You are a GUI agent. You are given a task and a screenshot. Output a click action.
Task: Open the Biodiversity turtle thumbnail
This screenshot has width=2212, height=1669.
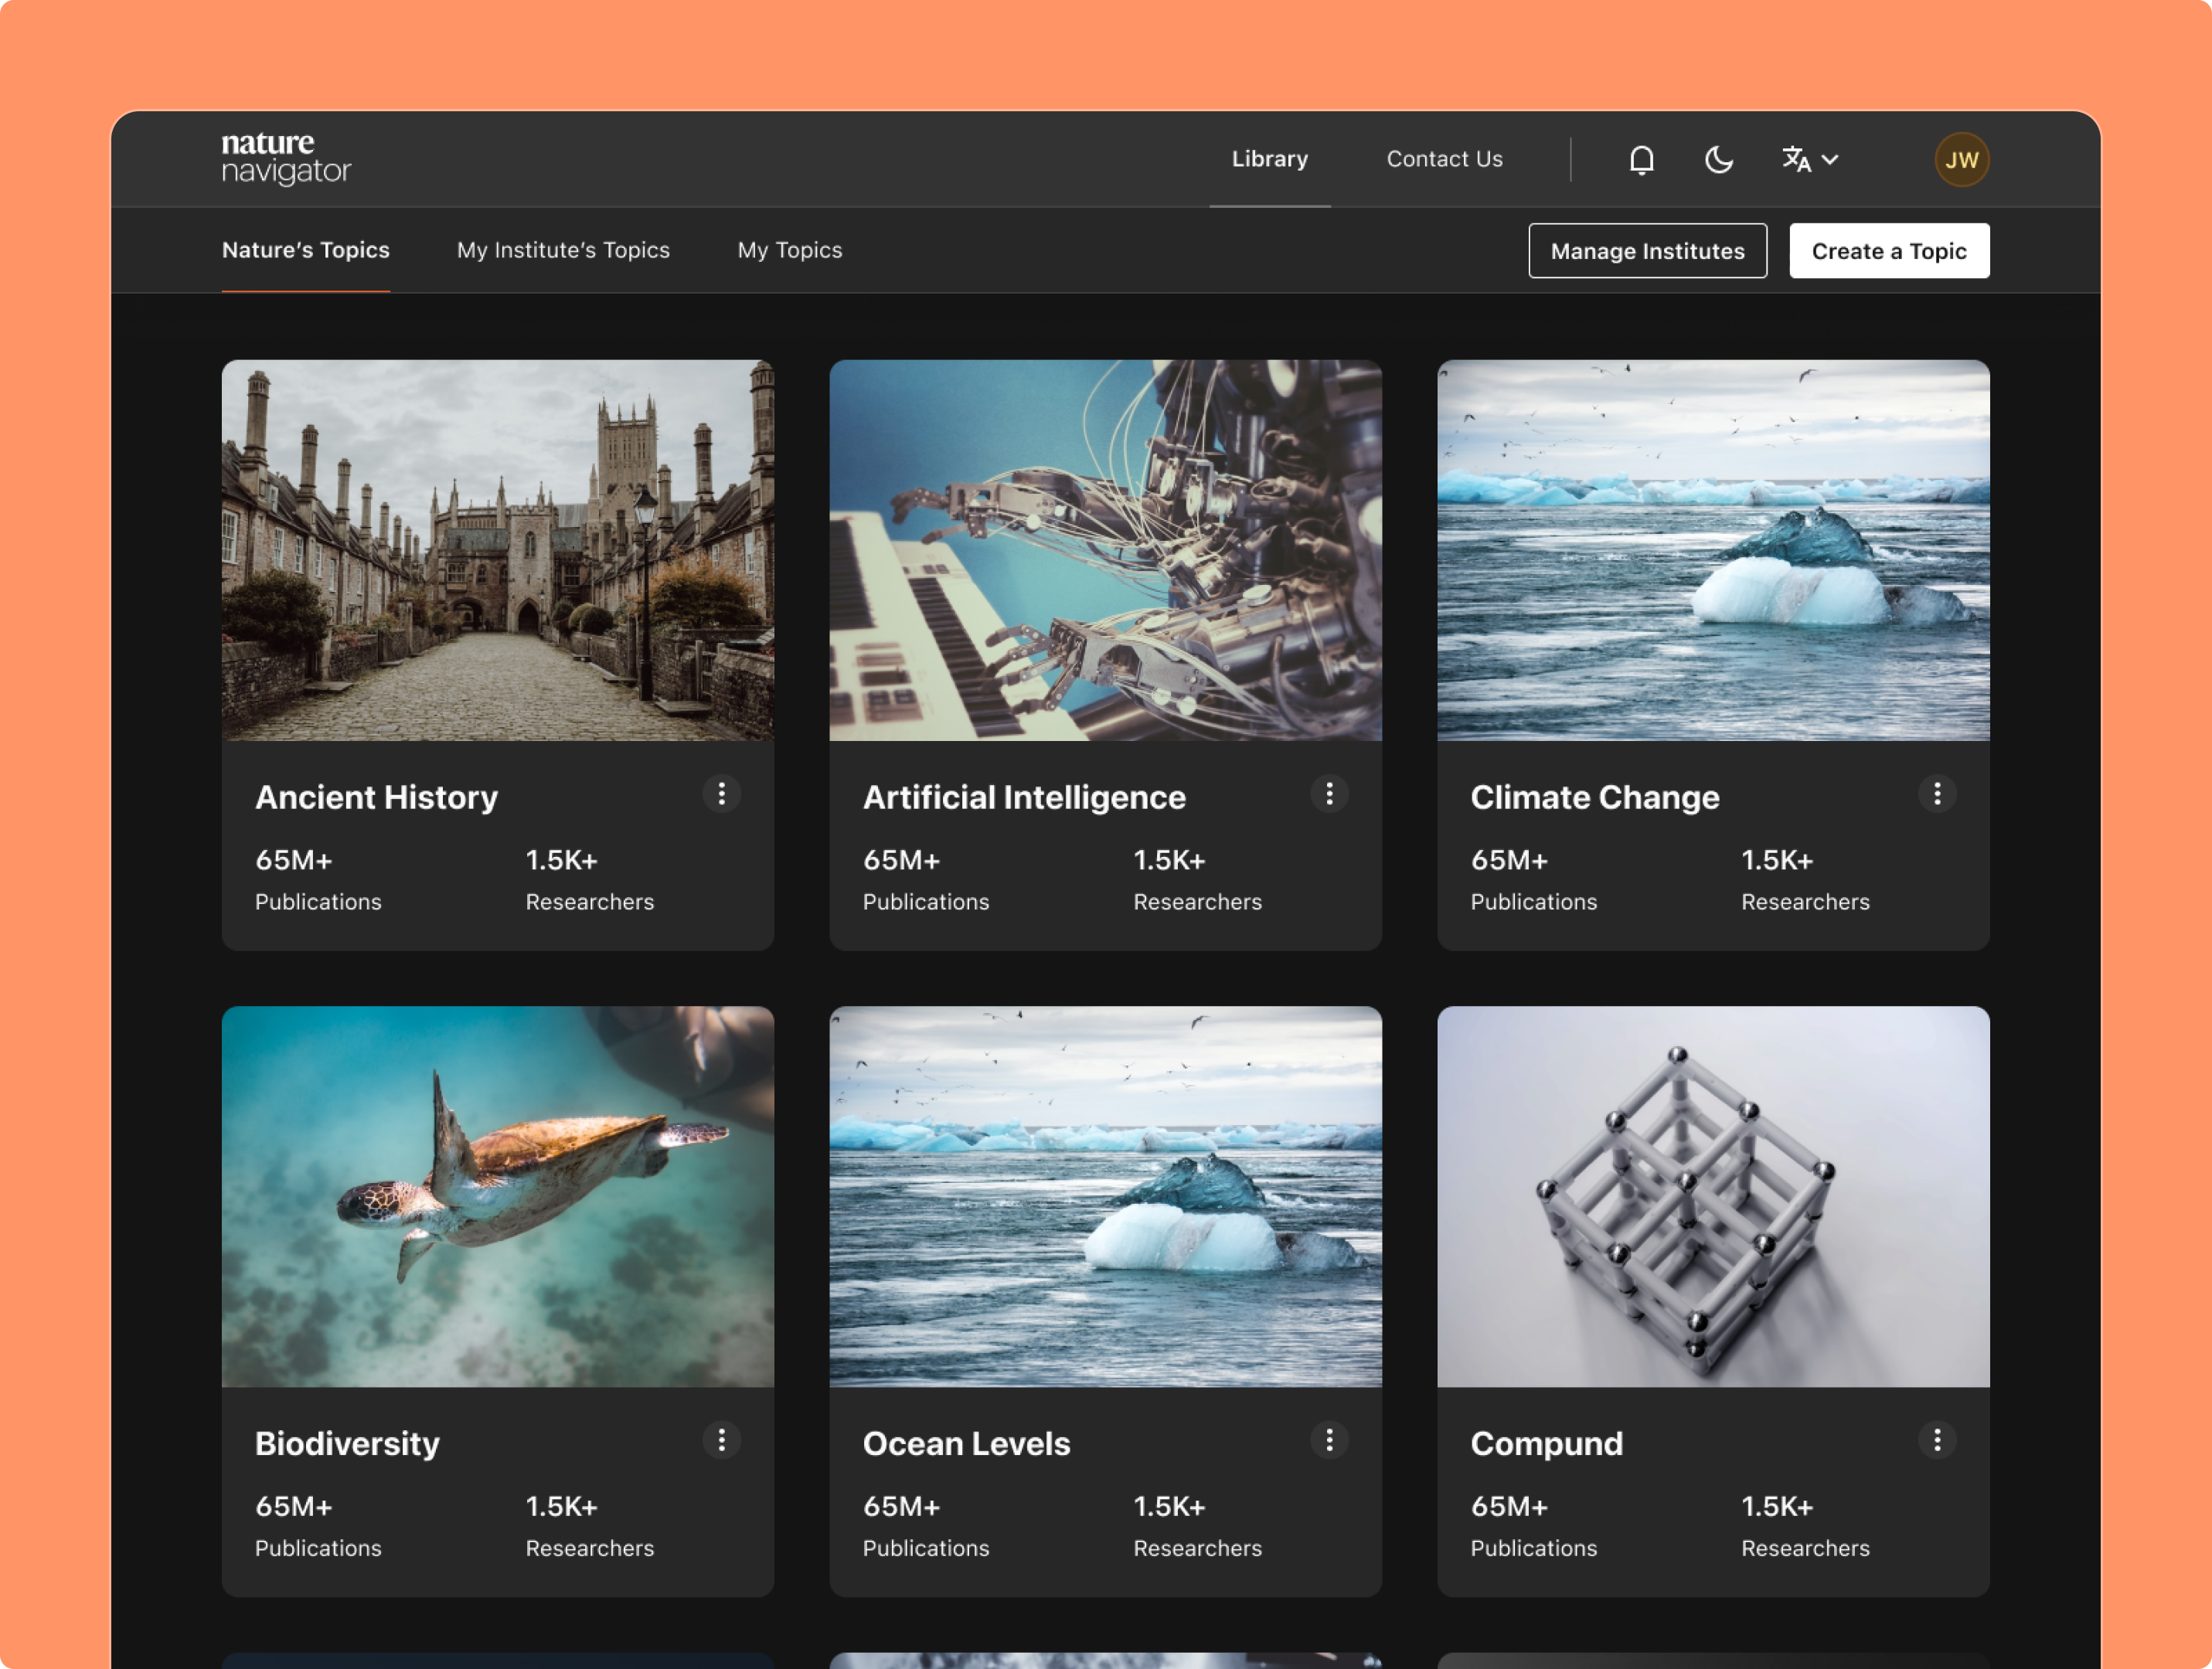click(498, 1196)
